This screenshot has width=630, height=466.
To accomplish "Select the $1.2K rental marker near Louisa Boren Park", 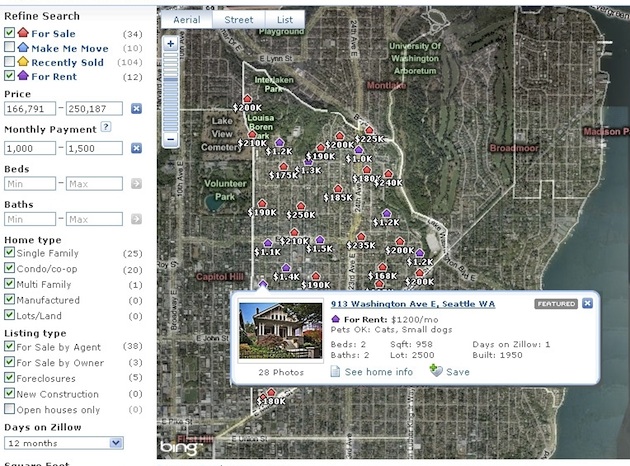I will point(279,142).
